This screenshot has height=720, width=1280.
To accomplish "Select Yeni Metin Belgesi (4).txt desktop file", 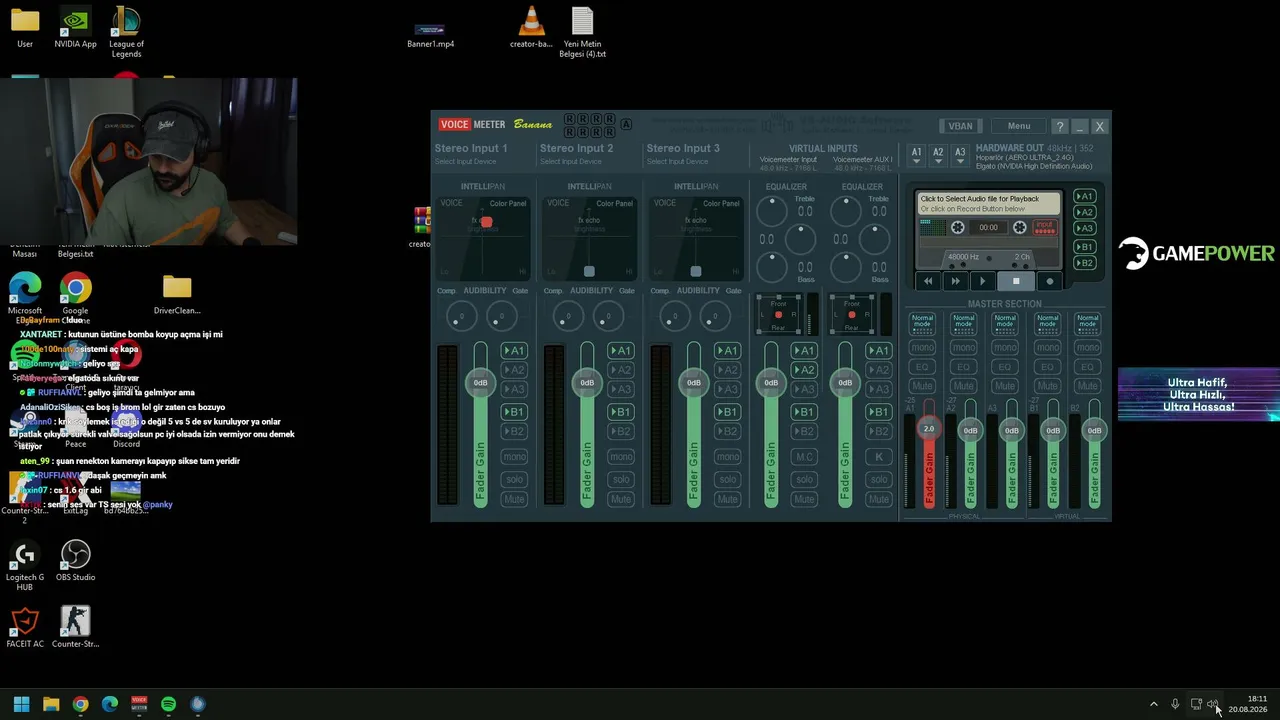I will click(x=582, y=32).
